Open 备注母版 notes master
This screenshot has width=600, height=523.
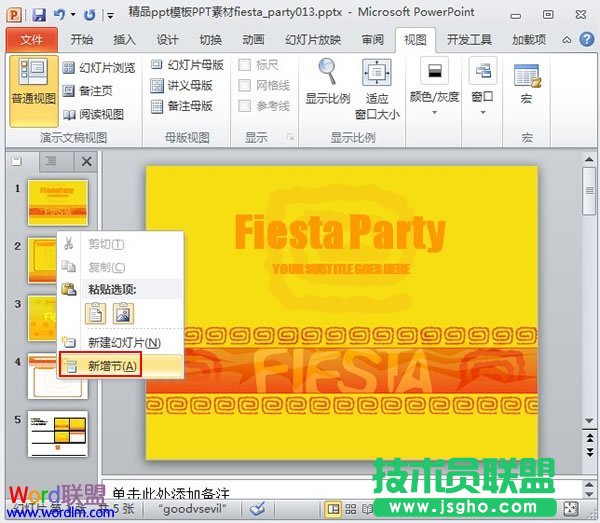[182, 106]
